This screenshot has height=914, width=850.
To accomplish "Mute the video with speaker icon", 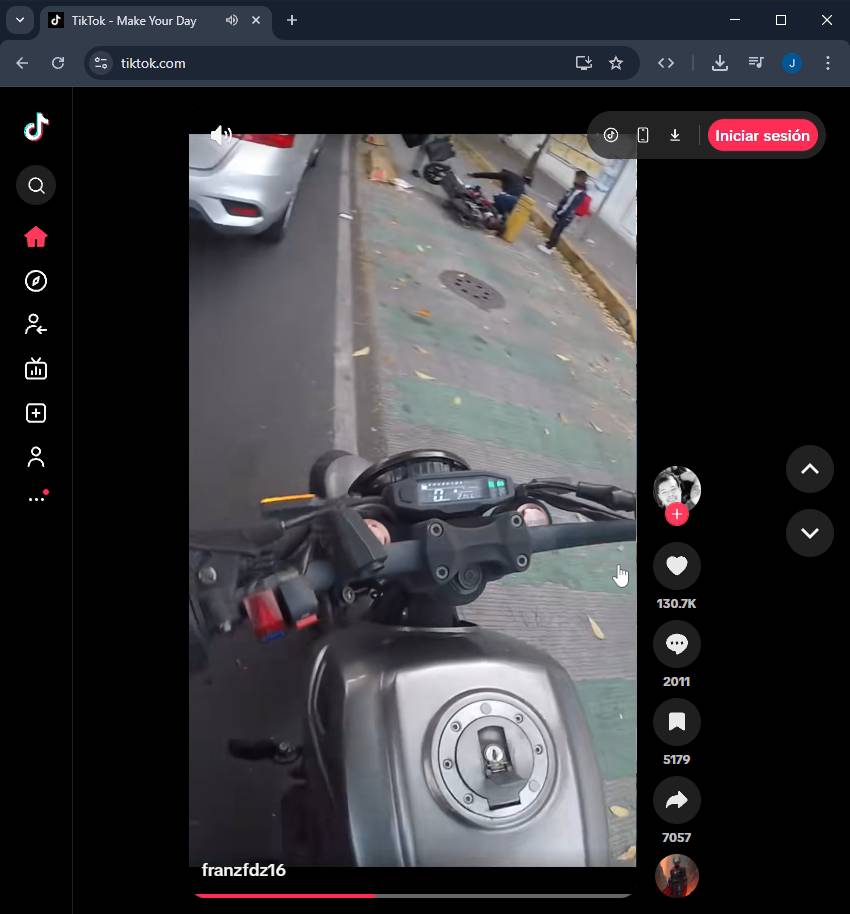I will (221, 135).
